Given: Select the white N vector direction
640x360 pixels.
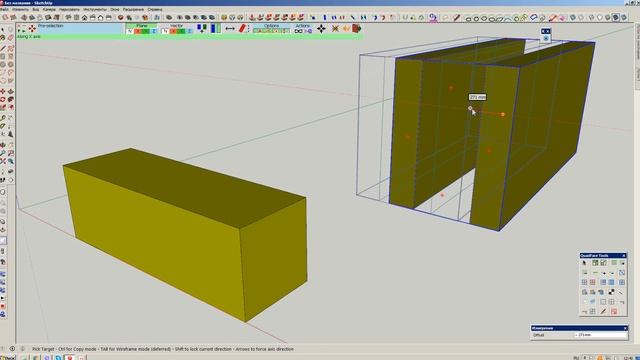Looking at the screenshot, I should coord(165,31).
